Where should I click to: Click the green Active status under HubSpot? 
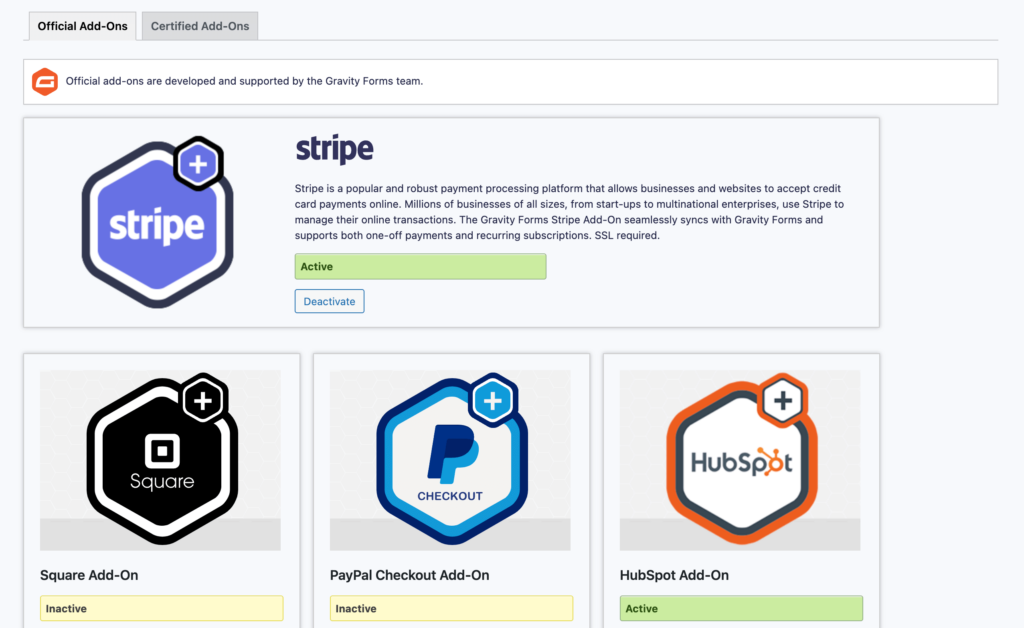pyautogui.click(x=741, y=608)
